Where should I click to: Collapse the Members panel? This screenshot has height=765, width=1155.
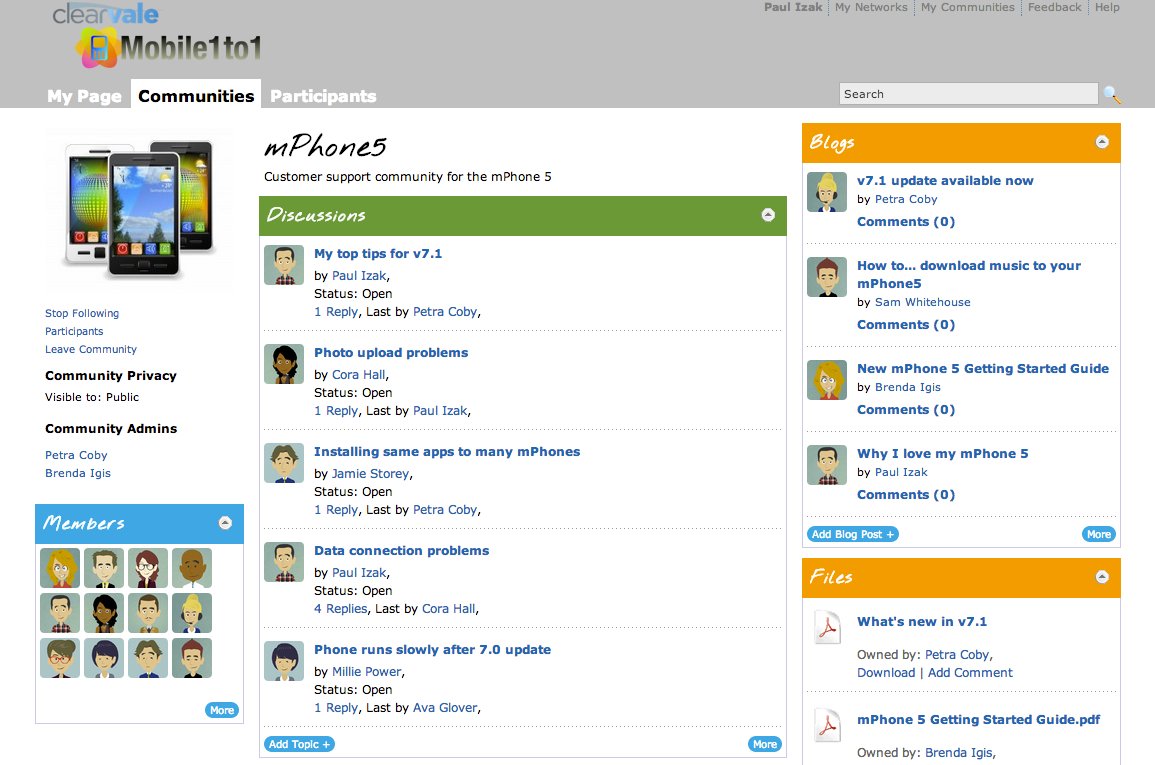point(225,523)
